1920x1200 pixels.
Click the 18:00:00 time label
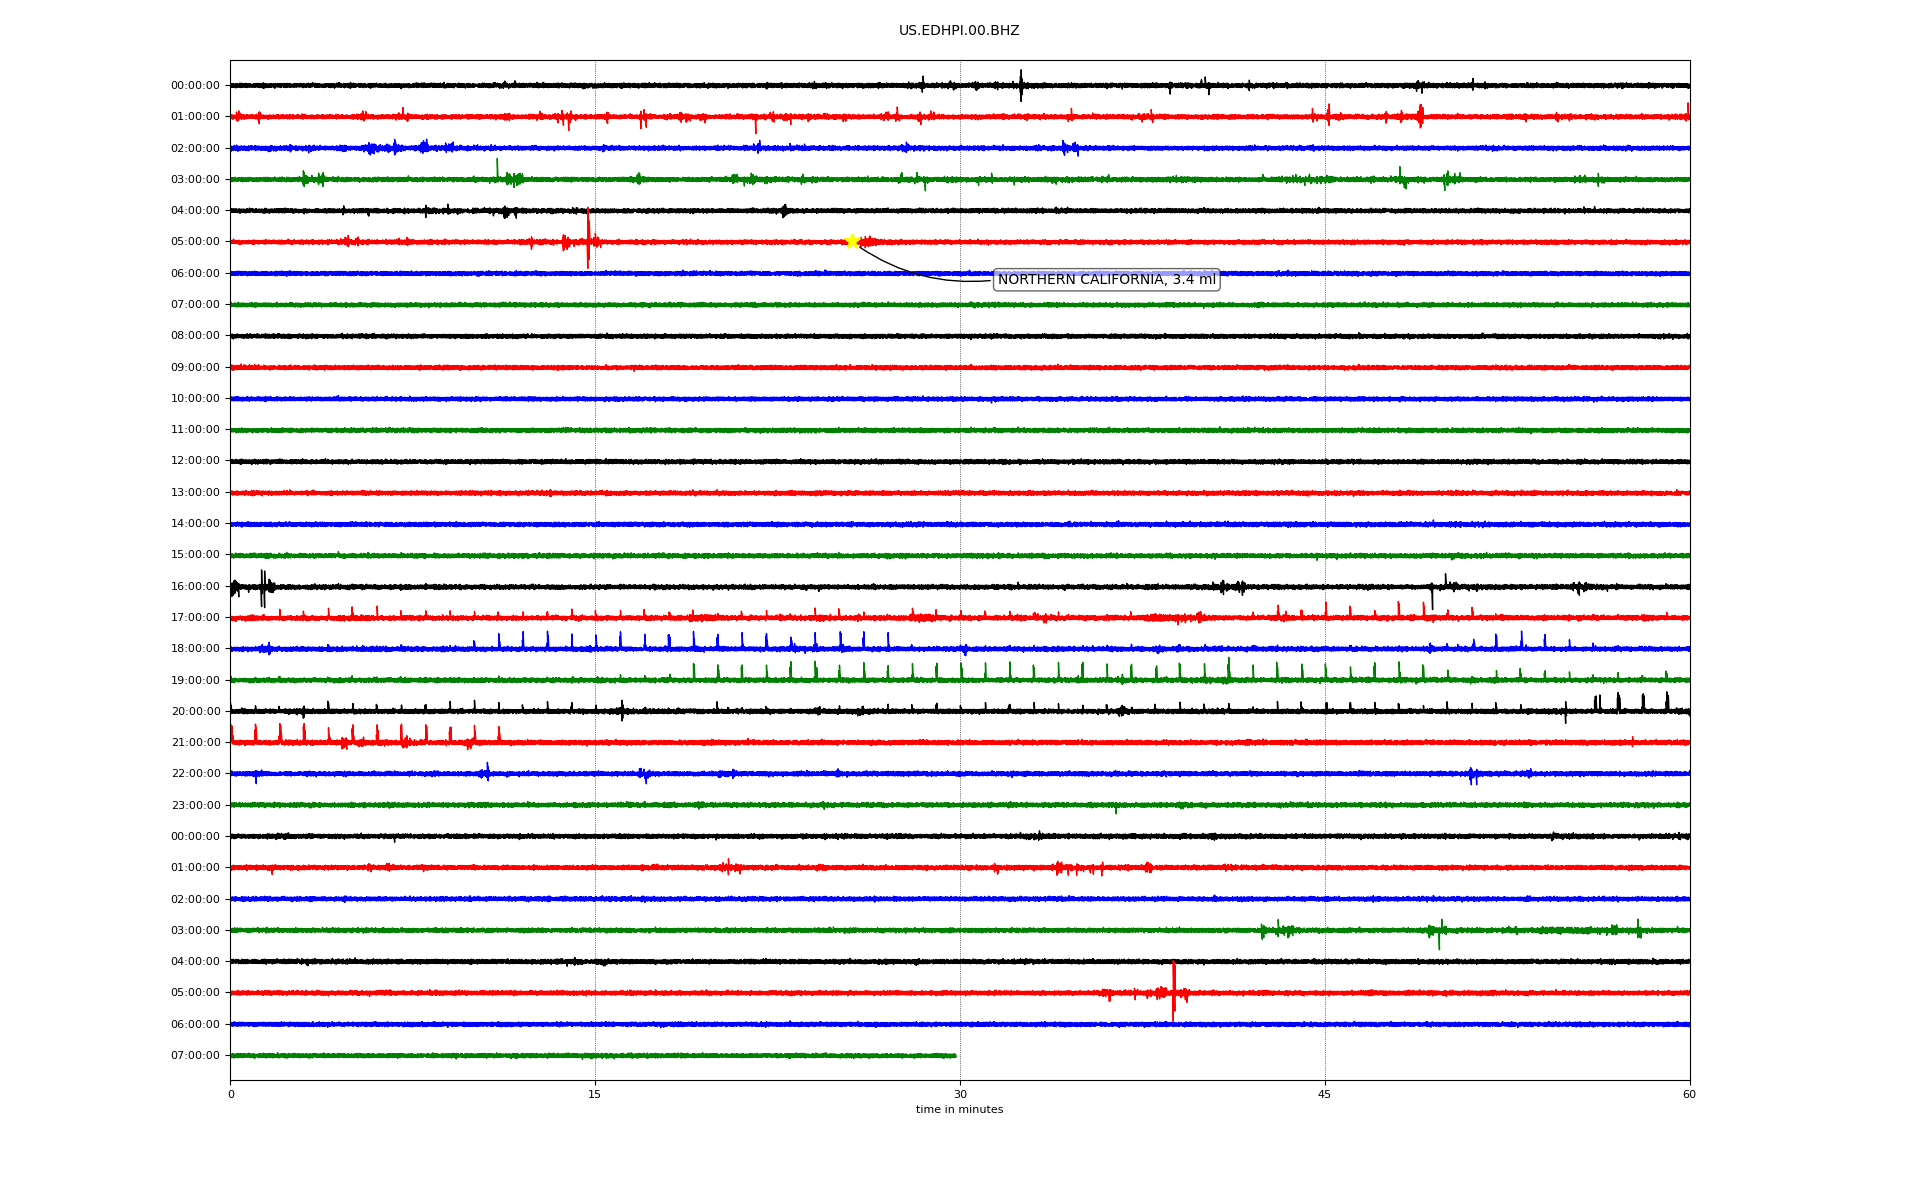coord(195,649)
